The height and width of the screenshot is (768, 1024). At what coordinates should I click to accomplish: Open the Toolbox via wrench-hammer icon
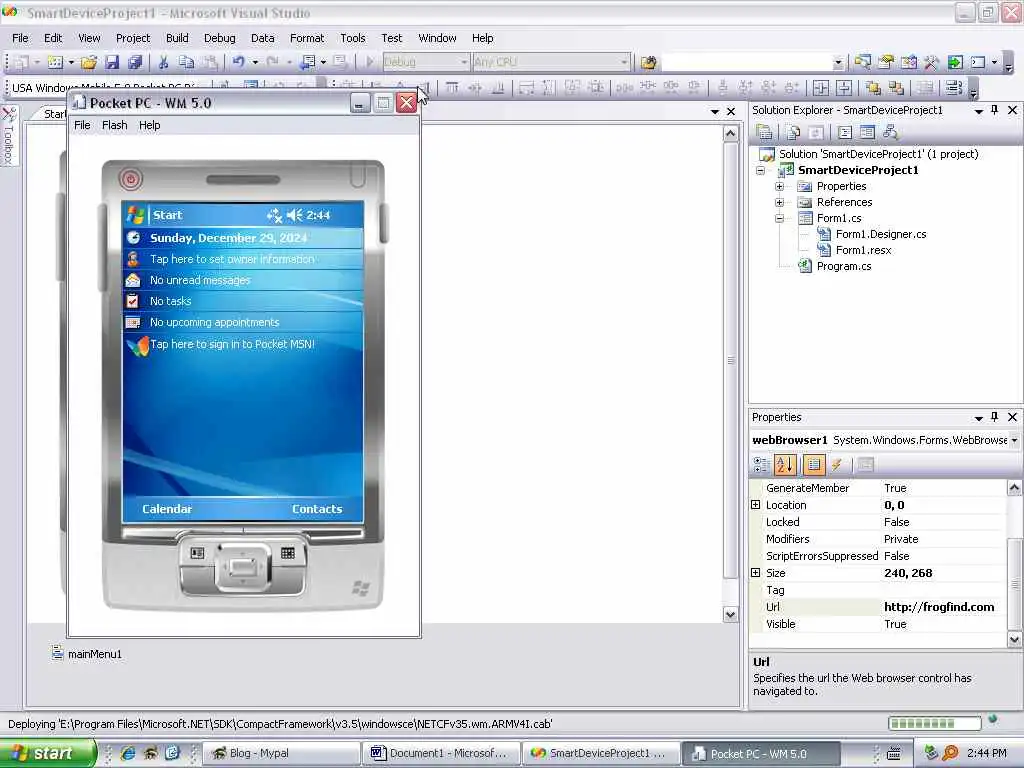931,62
